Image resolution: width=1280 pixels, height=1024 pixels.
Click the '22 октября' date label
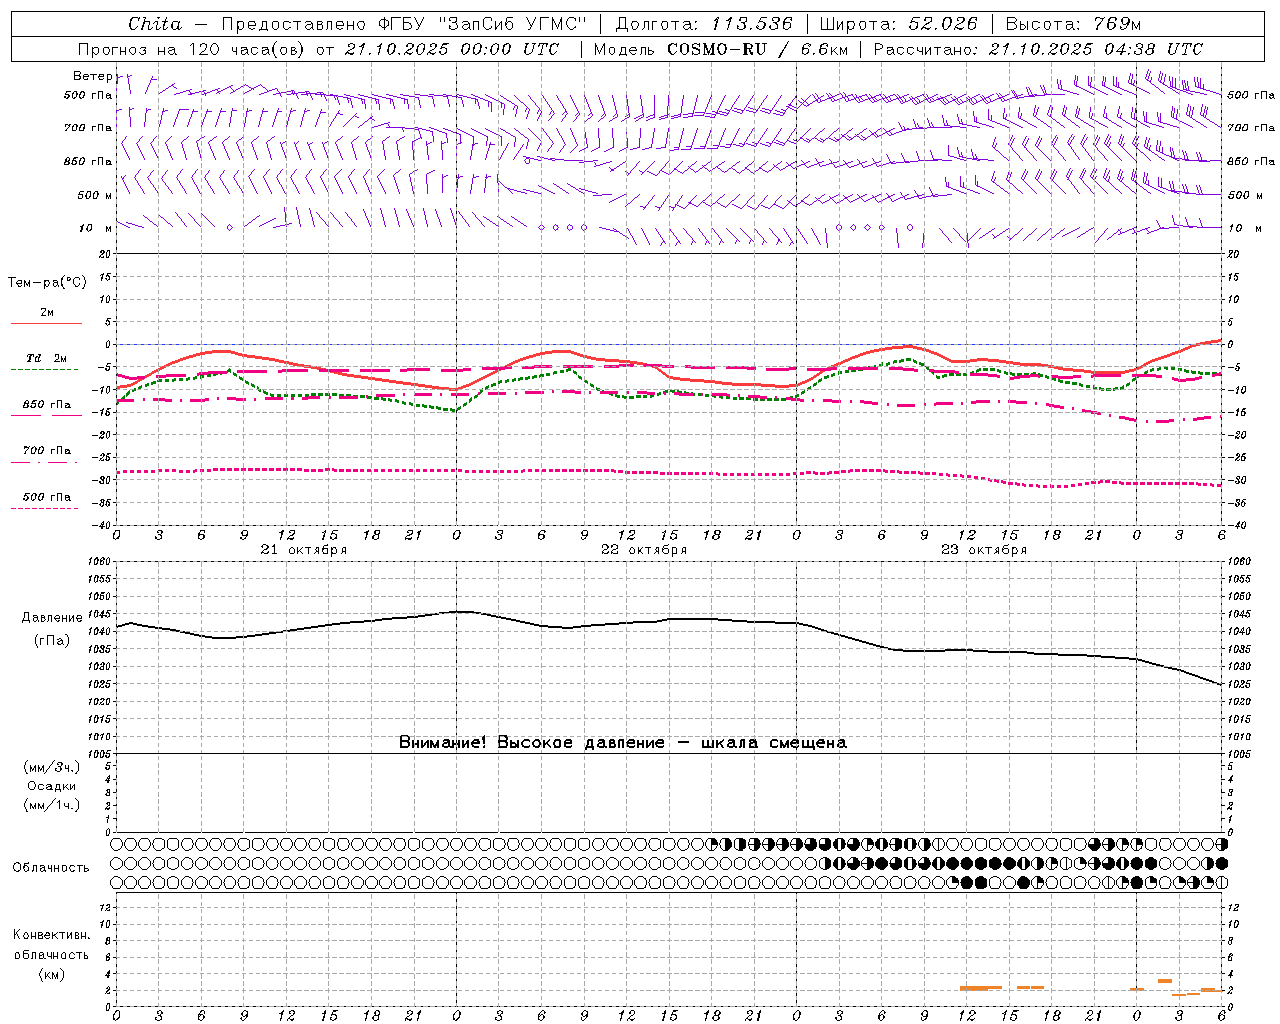pyautogui.click(x=644, y=550)
